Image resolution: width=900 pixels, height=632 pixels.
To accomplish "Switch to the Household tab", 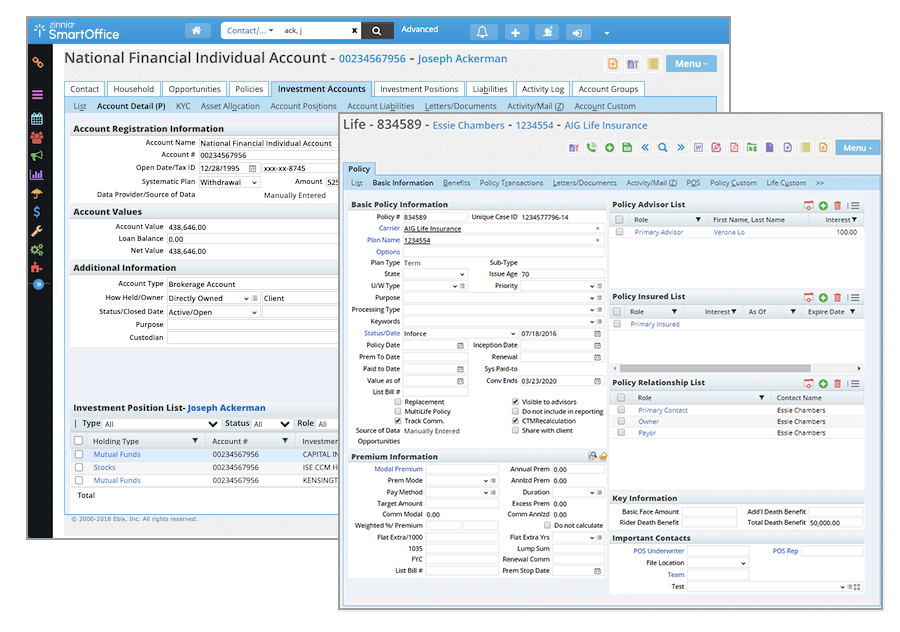I will (134, 89).
